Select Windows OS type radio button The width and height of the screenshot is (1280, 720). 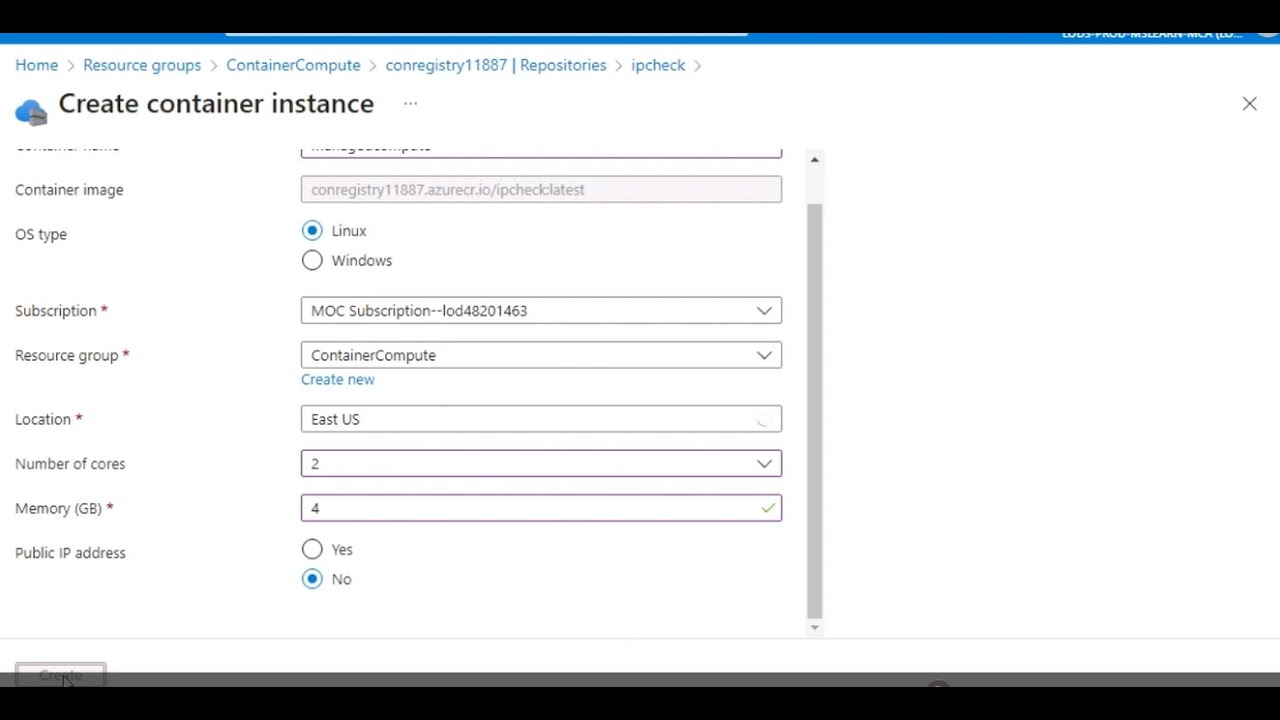click(312, 261)
